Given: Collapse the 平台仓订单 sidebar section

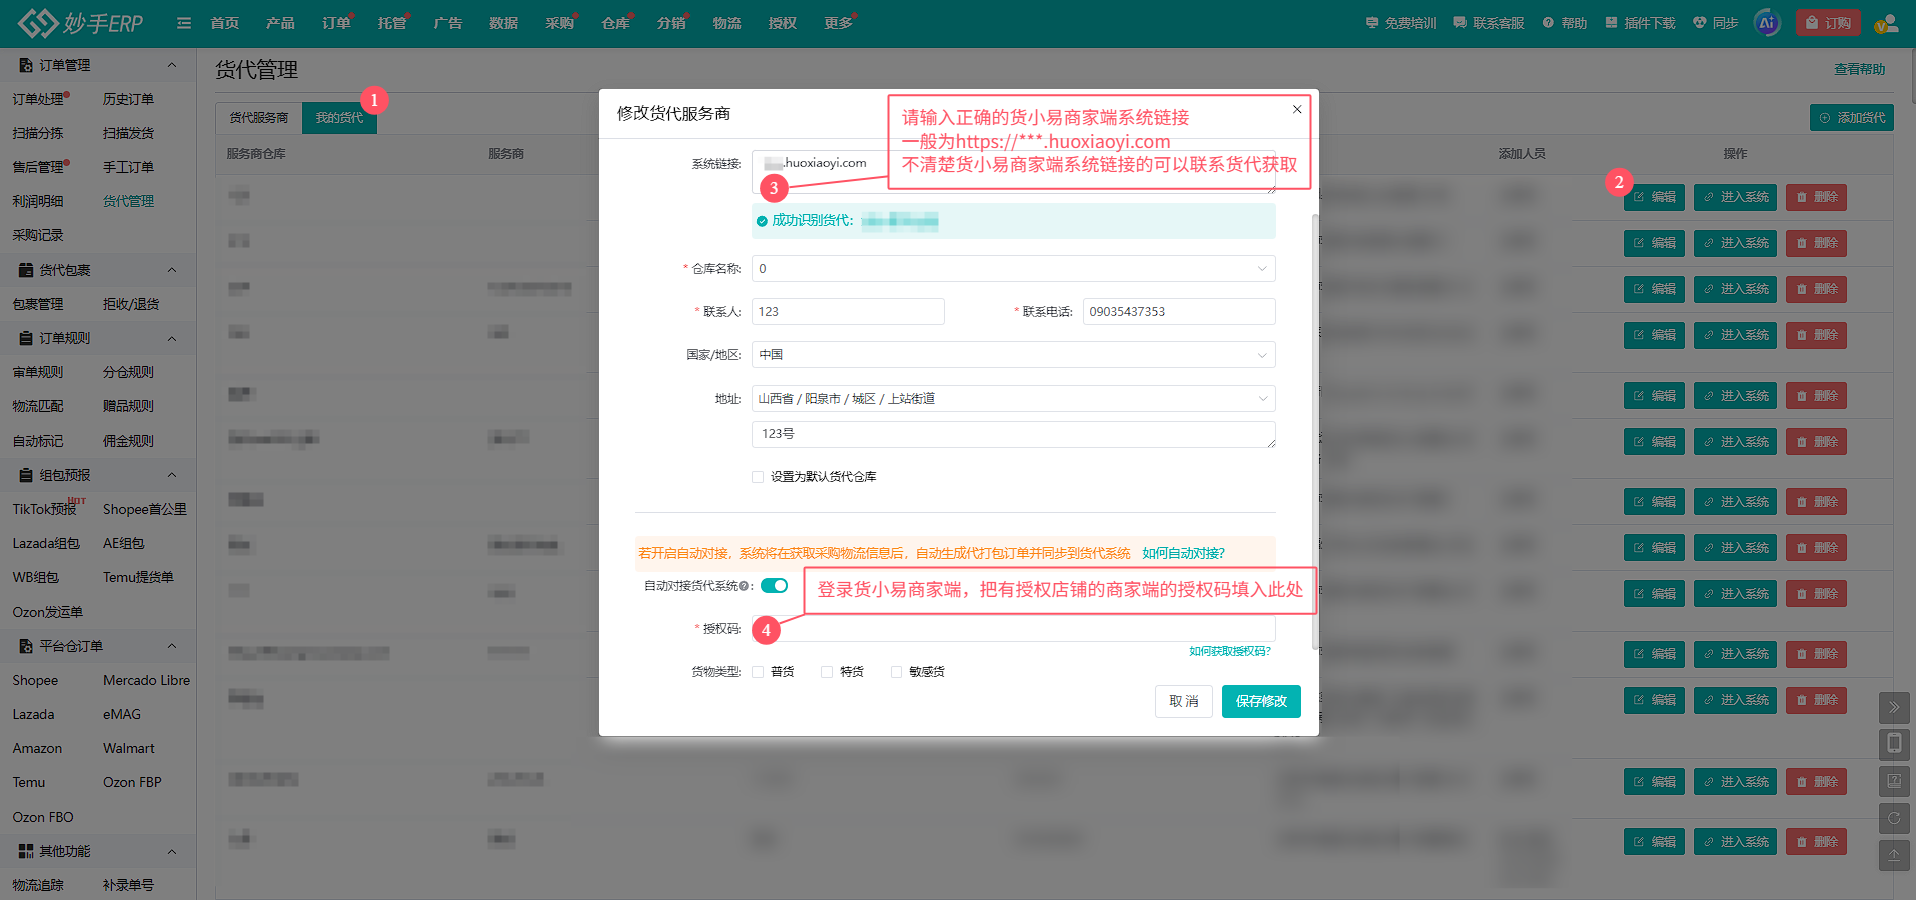Looking at the screenshot, I should click(x=171, y=646).
